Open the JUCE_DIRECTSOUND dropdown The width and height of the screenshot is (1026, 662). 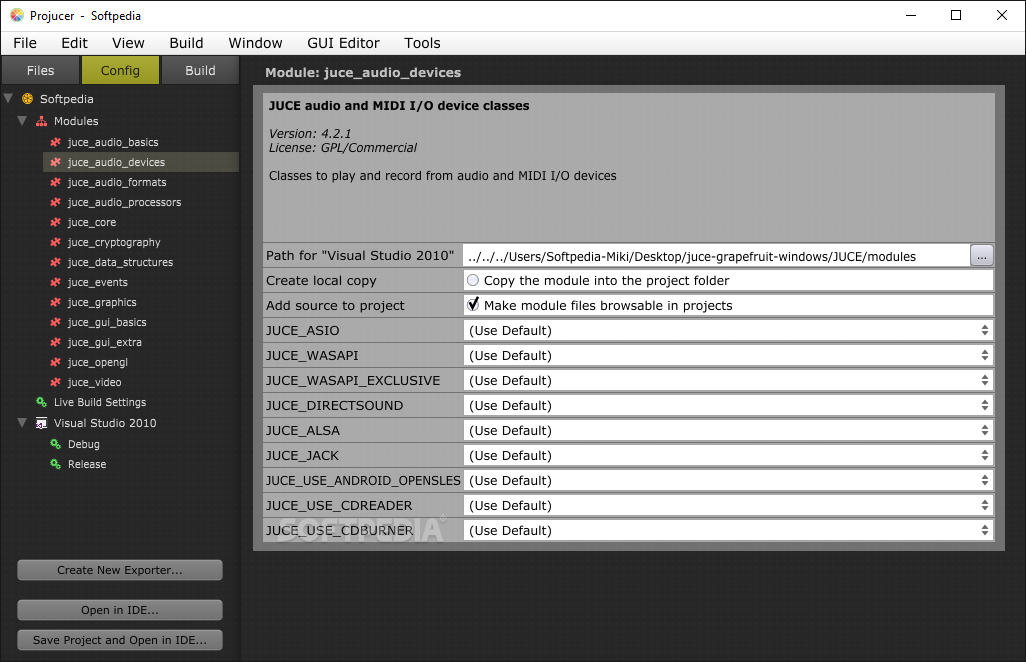[x=728, y=406]
